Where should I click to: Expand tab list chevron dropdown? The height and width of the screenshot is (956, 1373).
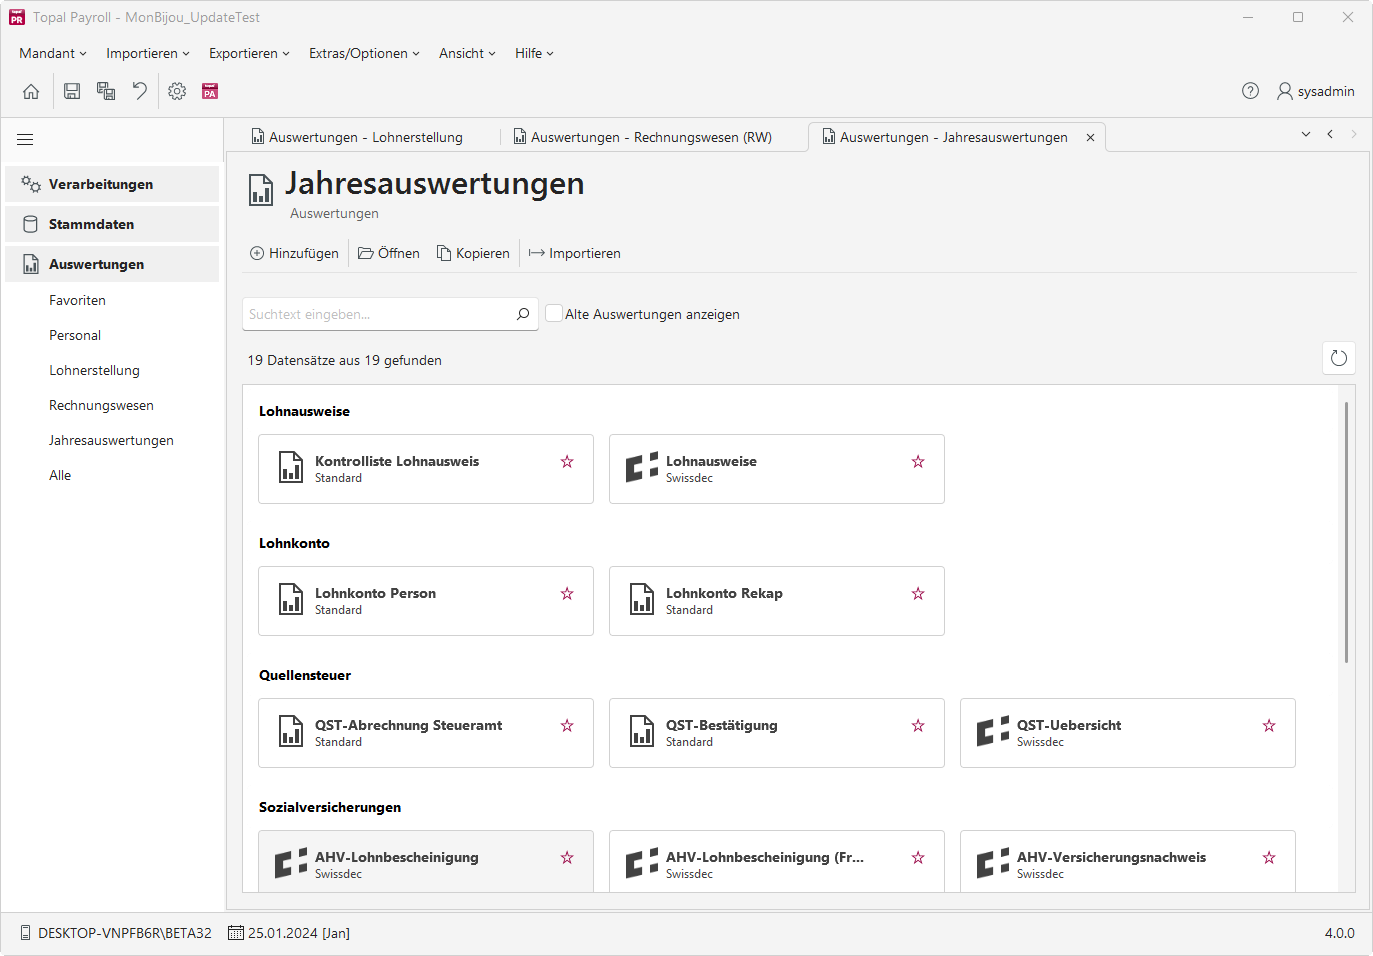tap(1306, 134)
